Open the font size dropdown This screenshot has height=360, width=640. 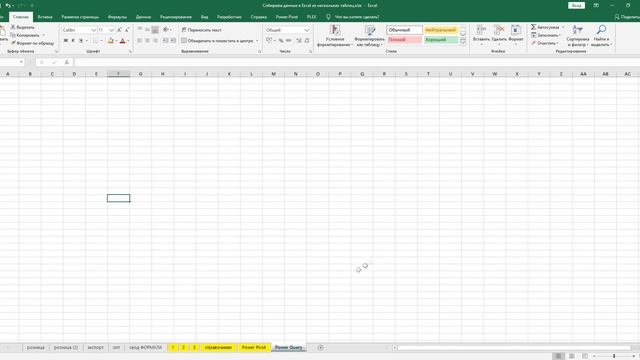coord(111,30)
